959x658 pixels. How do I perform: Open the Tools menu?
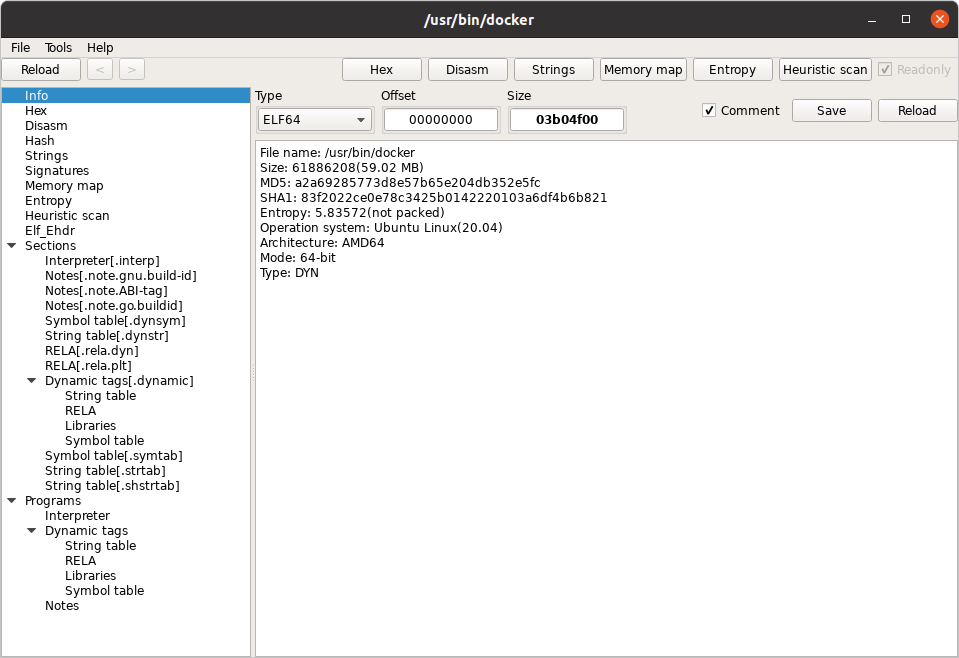point(58,48)
